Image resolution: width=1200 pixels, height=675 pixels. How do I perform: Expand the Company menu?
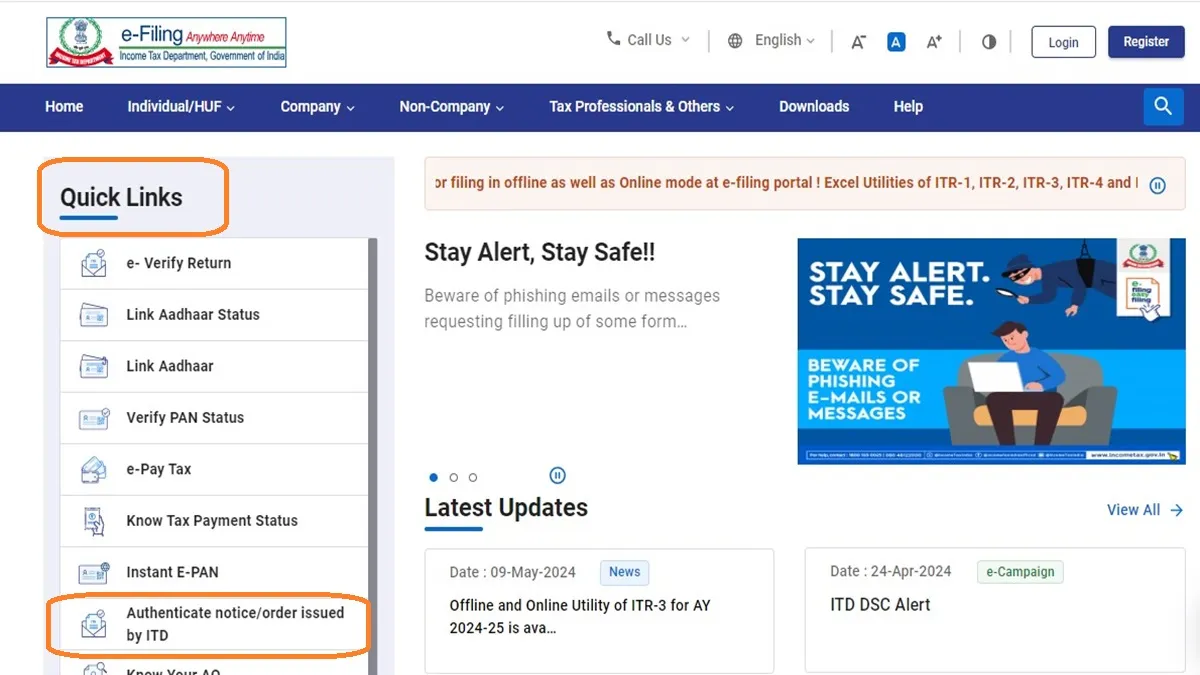pyautogui.click(x=318, y=107)
